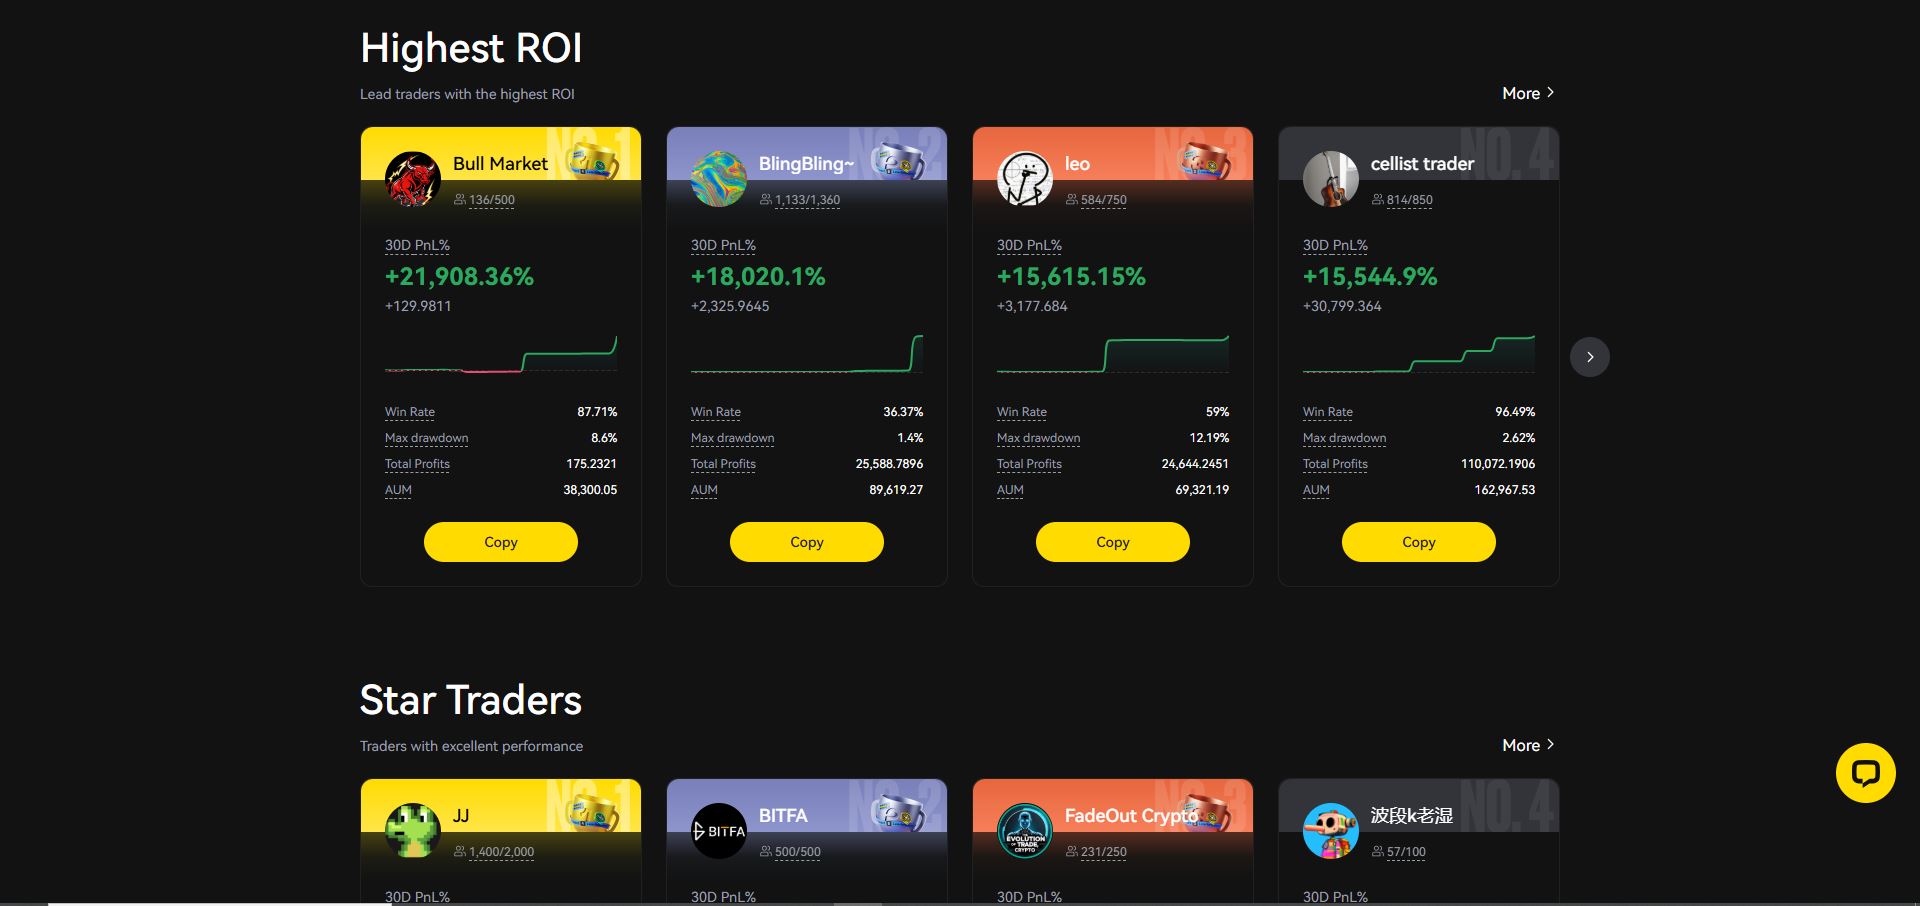The height and width of the screenshot is (906, 1920).
Task: Expand More in Highest ROI section
Action: (x=1527, y=93)
